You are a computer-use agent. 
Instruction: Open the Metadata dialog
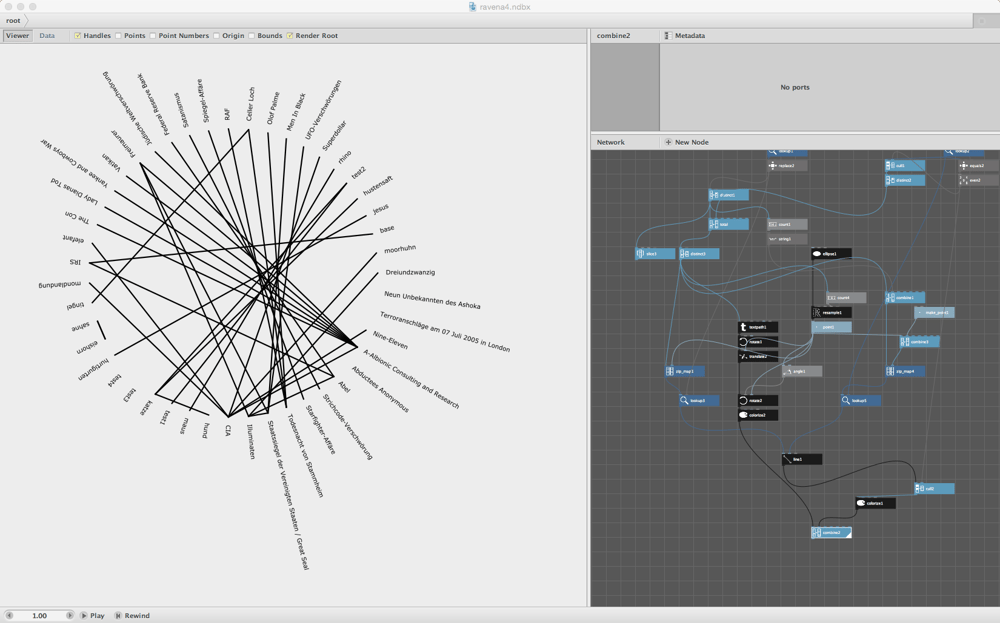pos(685,36)
